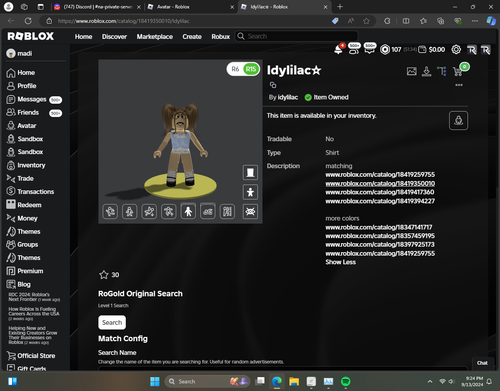The width and height of the screenshot is (500, 391).
Task: Open Spotify from the taskbar
Action: click(346, 381)
